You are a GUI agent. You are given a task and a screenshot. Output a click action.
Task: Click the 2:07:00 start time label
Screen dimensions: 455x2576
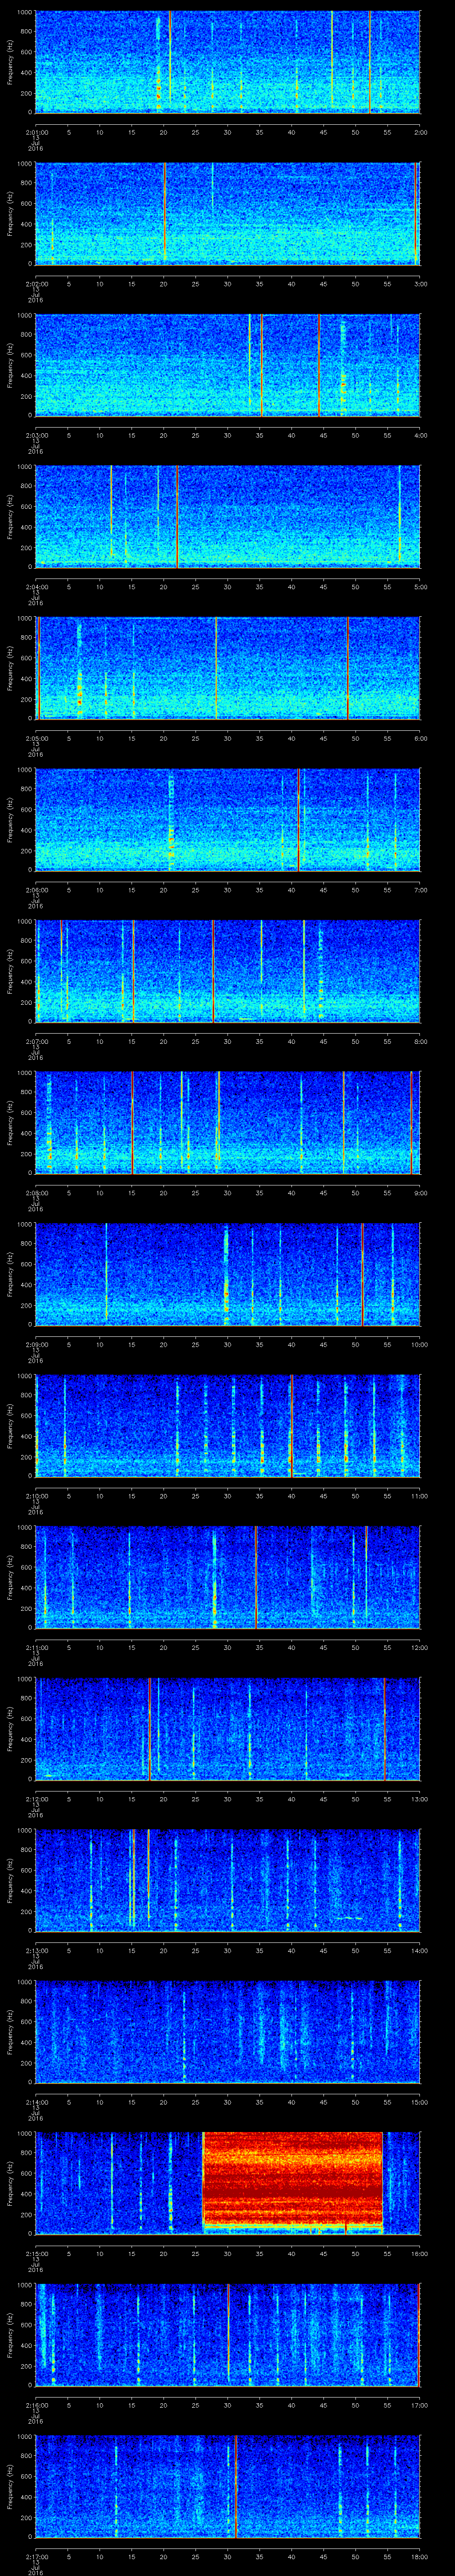pyautogui.click(x=36, y=1041)
